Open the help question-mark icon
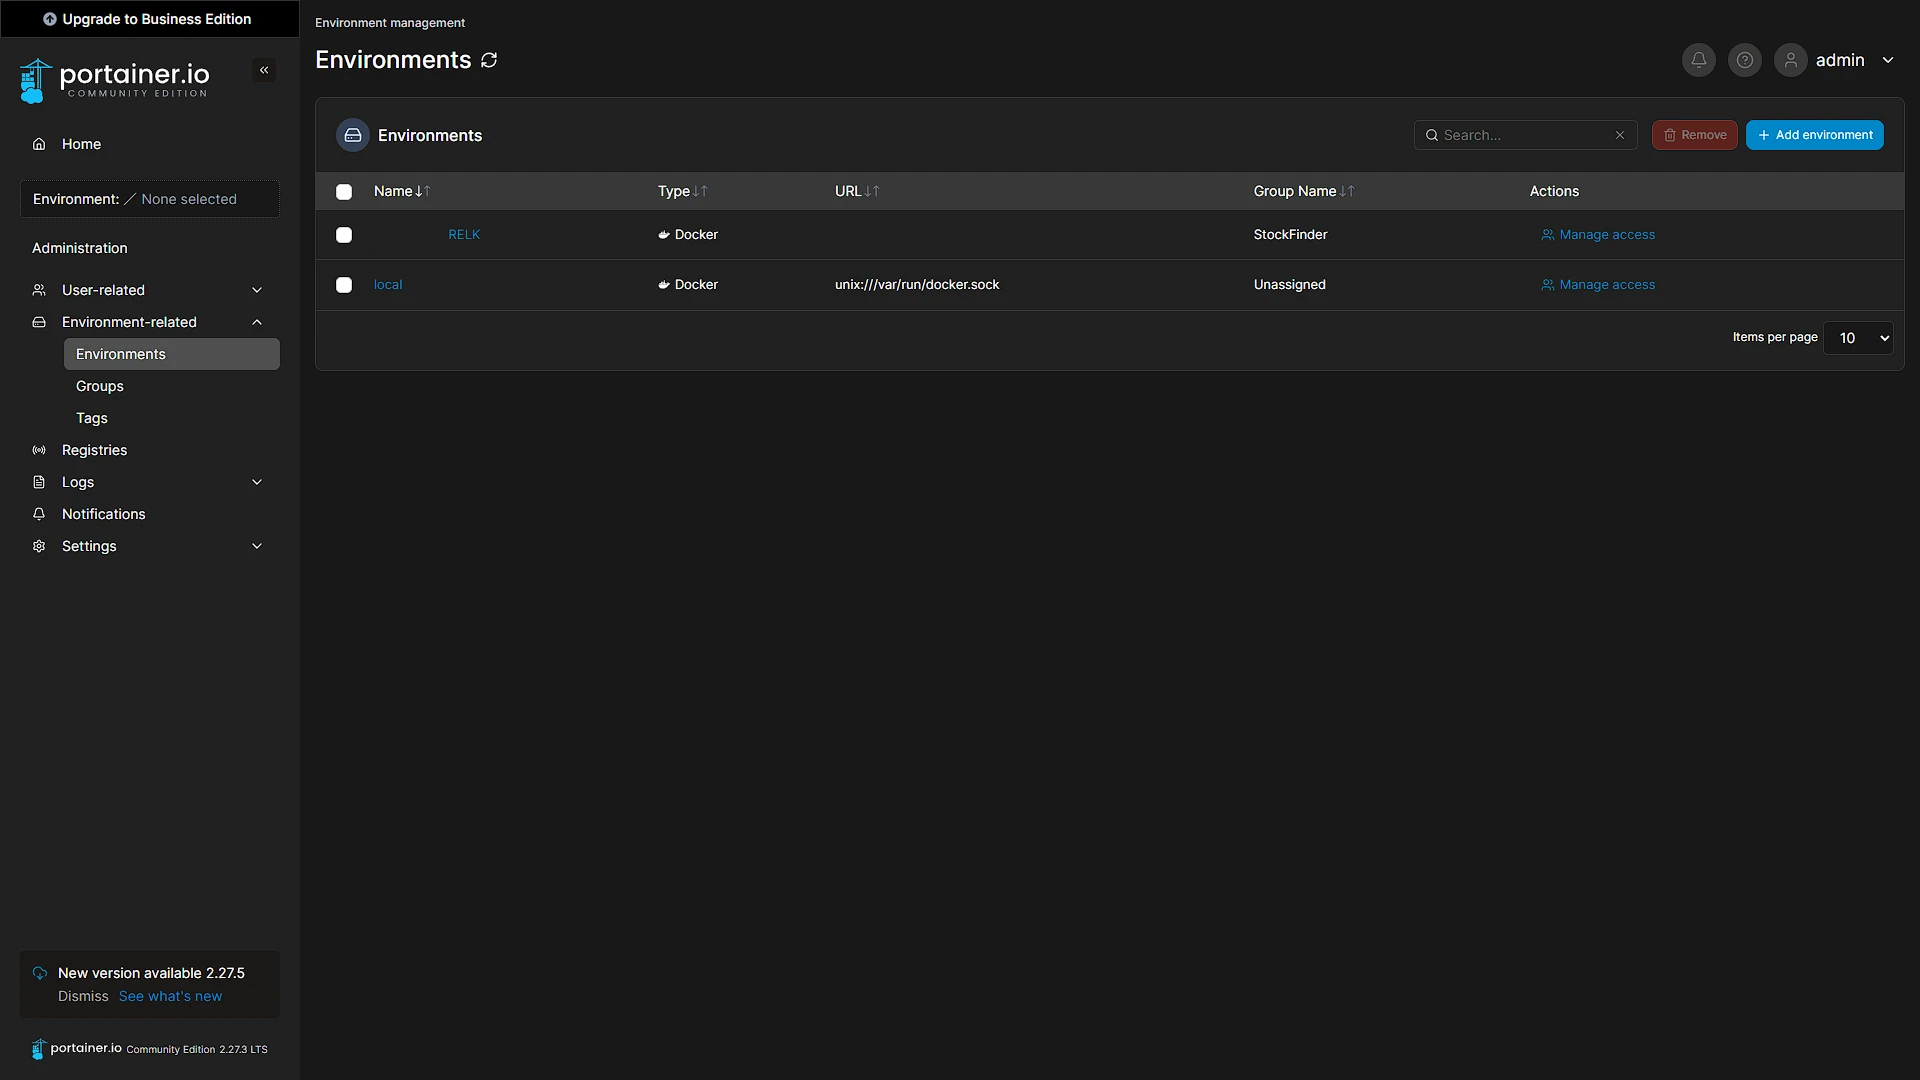 click(1744, 60)
